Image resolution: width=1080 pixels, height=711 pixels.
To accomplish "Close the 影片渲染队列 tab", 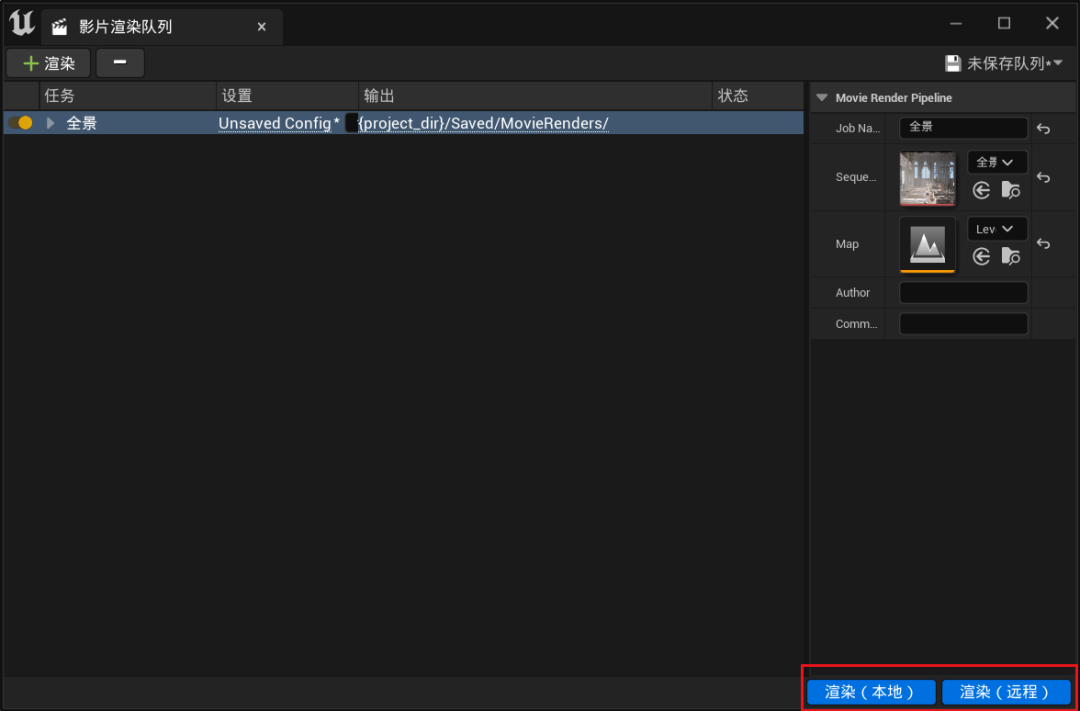I will (262, 27).
